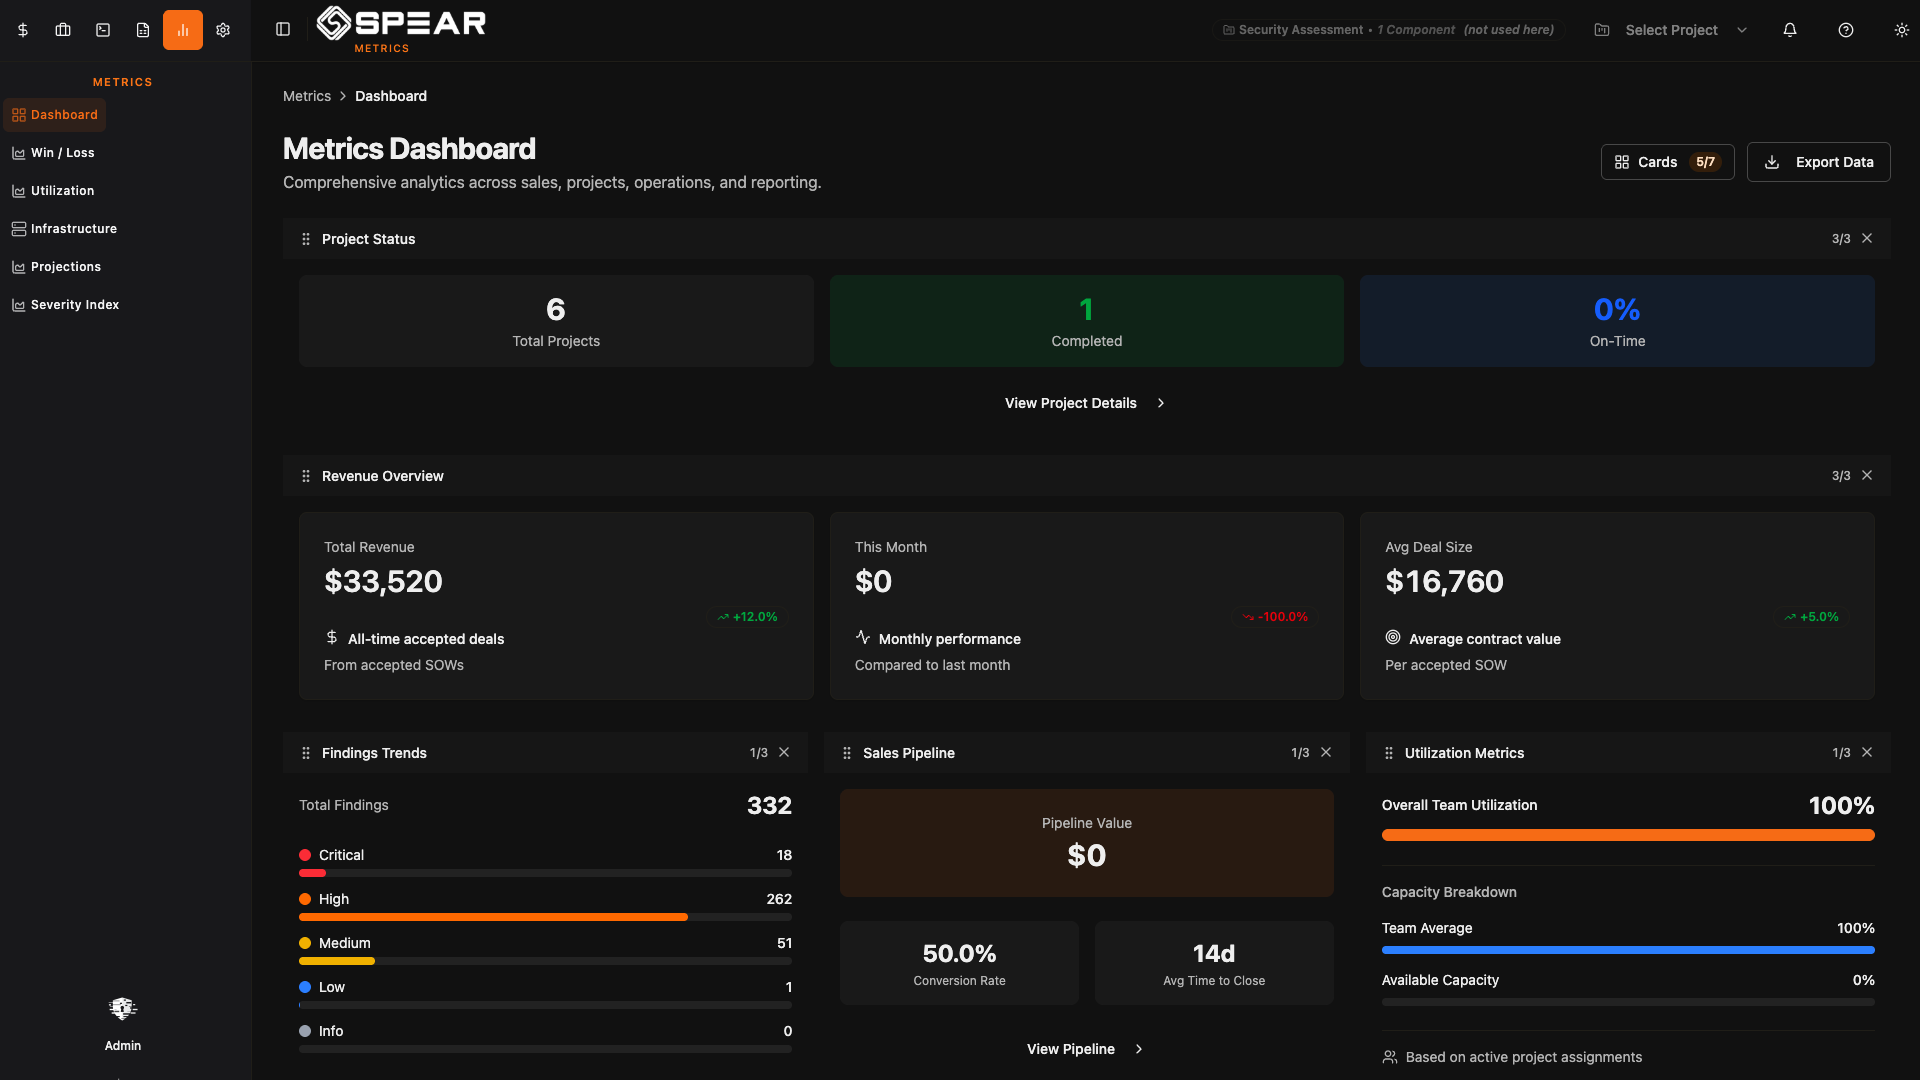Select Win / Loss in the sidebar

62,152
